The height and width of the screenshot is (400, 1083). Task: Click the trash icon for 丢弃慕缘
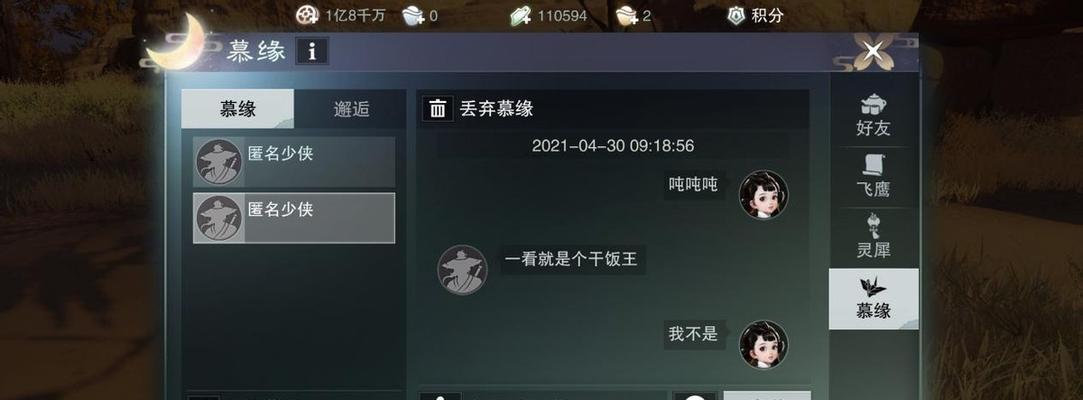pos(437,108)
